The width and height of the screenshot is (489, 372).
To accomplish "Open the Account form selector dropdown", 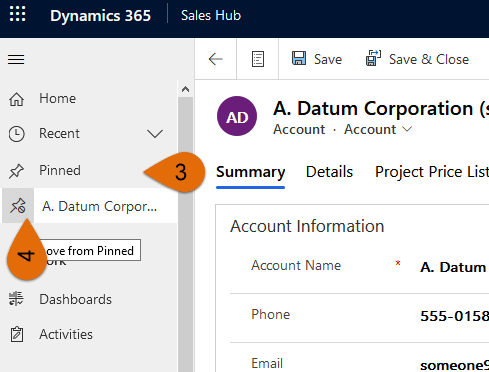I will pyautogui.click(x=378, y=129).
